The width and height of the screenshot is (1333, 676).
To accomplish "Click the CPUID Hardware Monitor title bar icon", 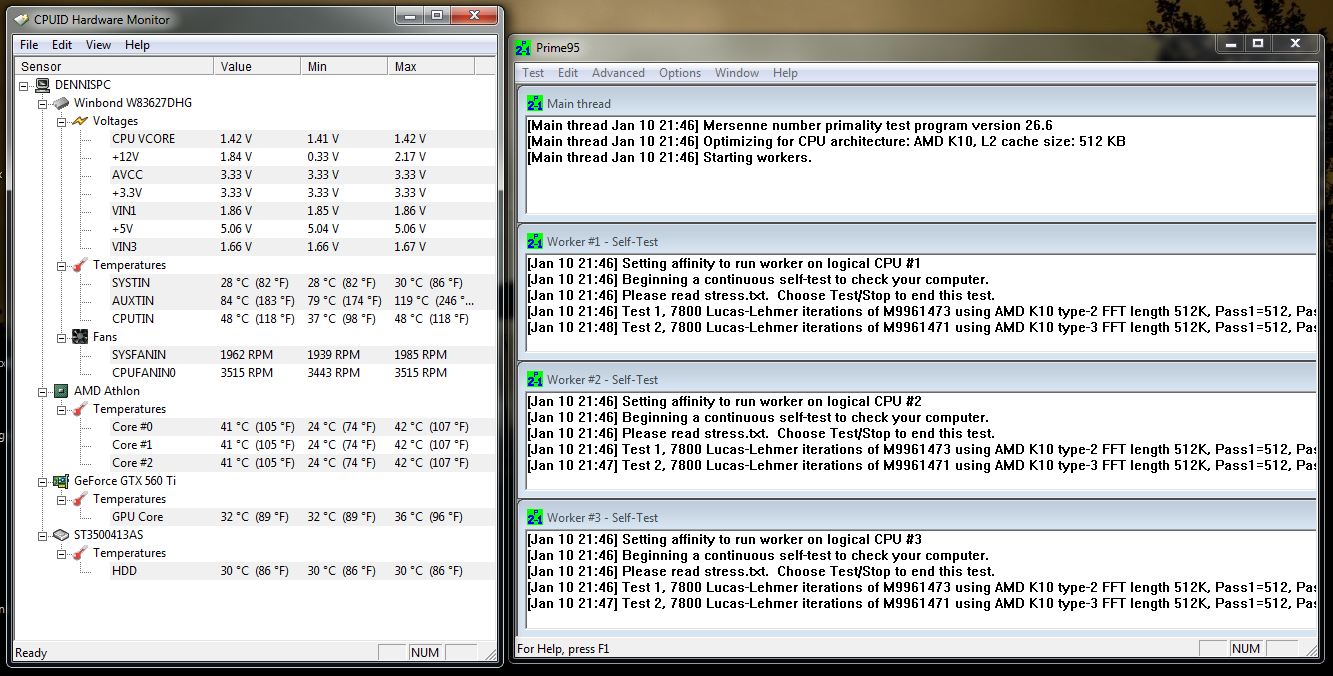I will point(21,19).
